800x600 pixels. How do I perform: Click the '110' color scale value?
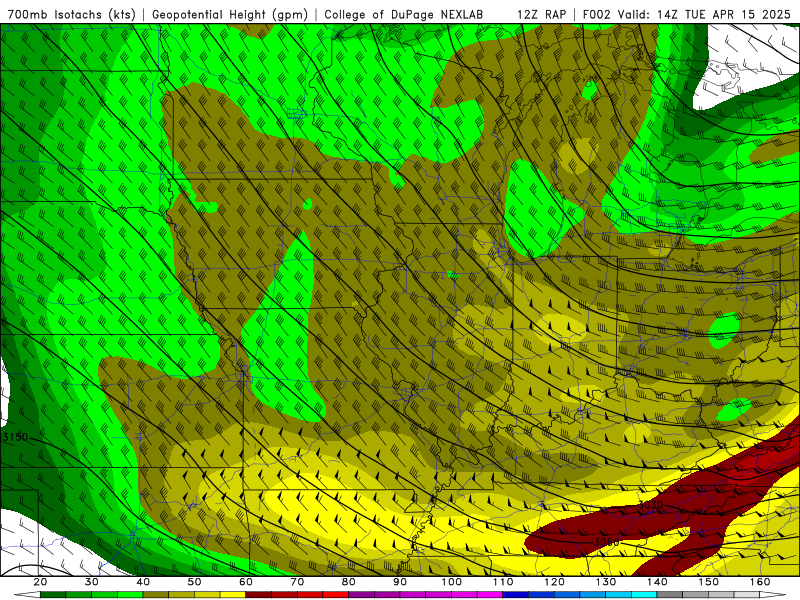(503, 582)
